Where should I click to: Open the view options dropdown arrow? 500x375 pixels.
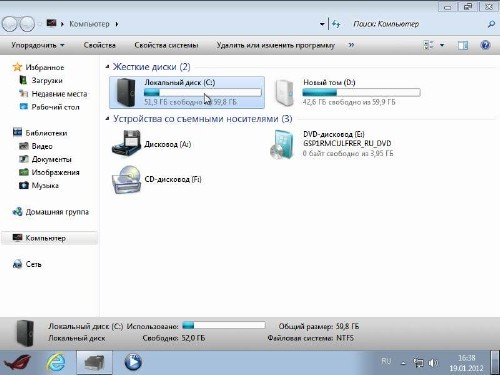[442, 45]
